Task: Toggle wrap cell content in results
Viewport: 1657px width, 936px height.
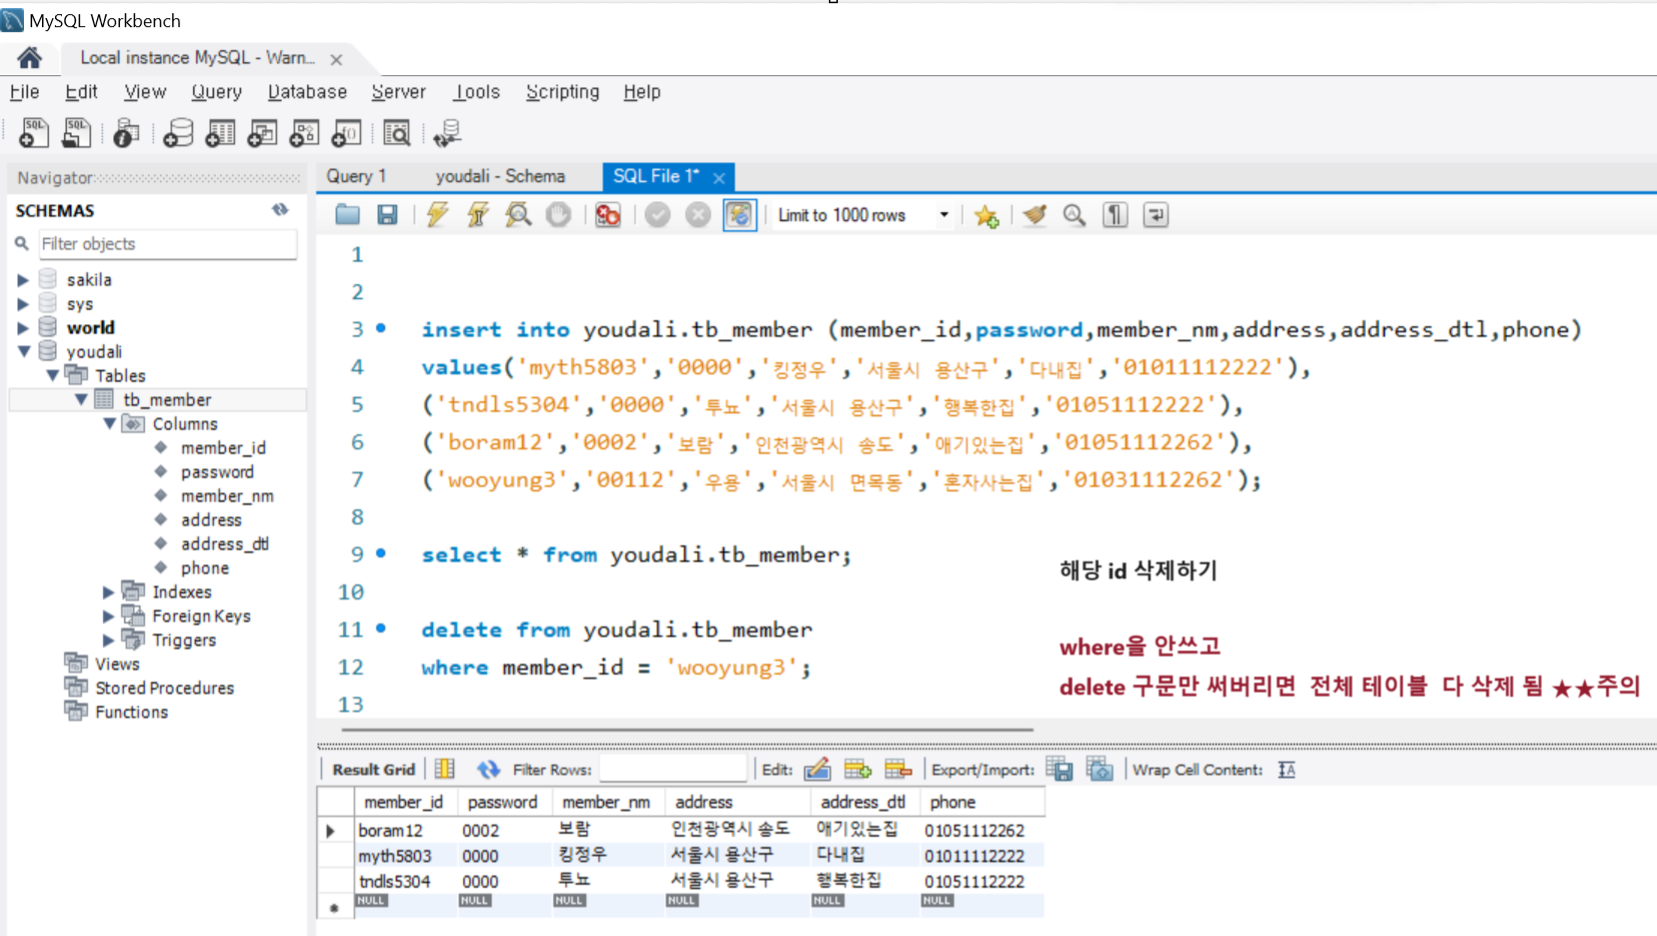Action: point(1286,769)
